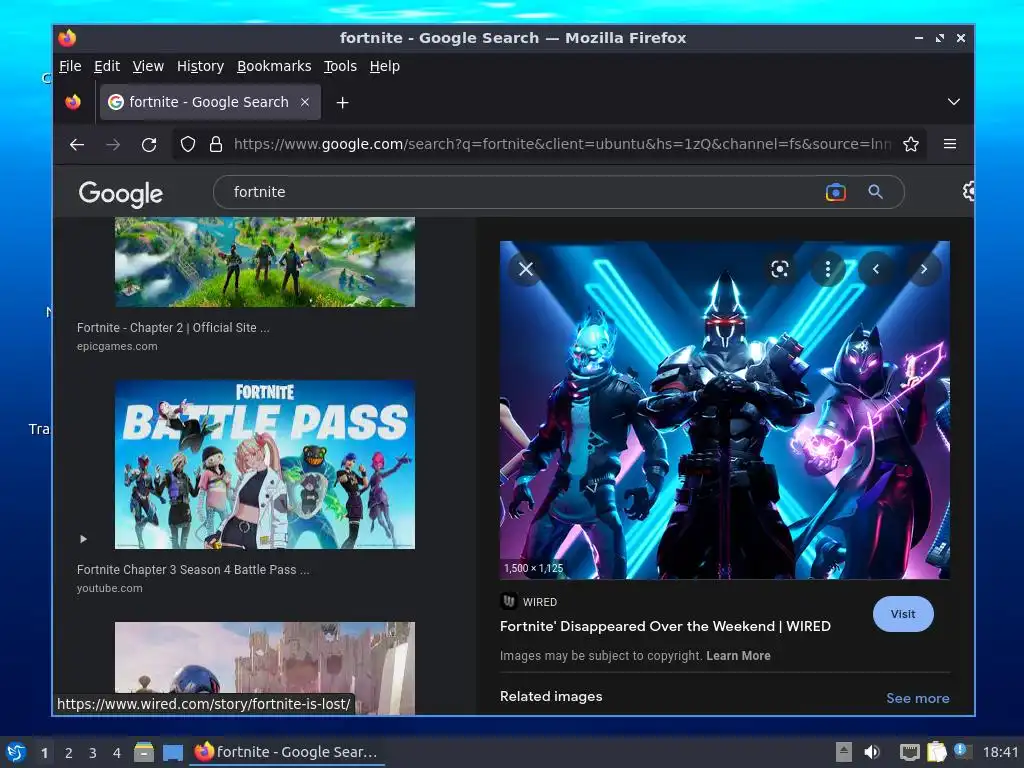Close the image preview panel
This screenshot has width=1024, height=768.
click(526, 269)
